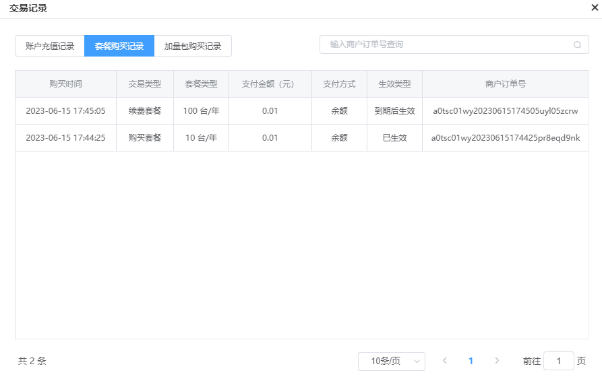This screenshot has height=380, width=602.
Task: Click the 支付金额（元） column header
Action: click(270, 84)
